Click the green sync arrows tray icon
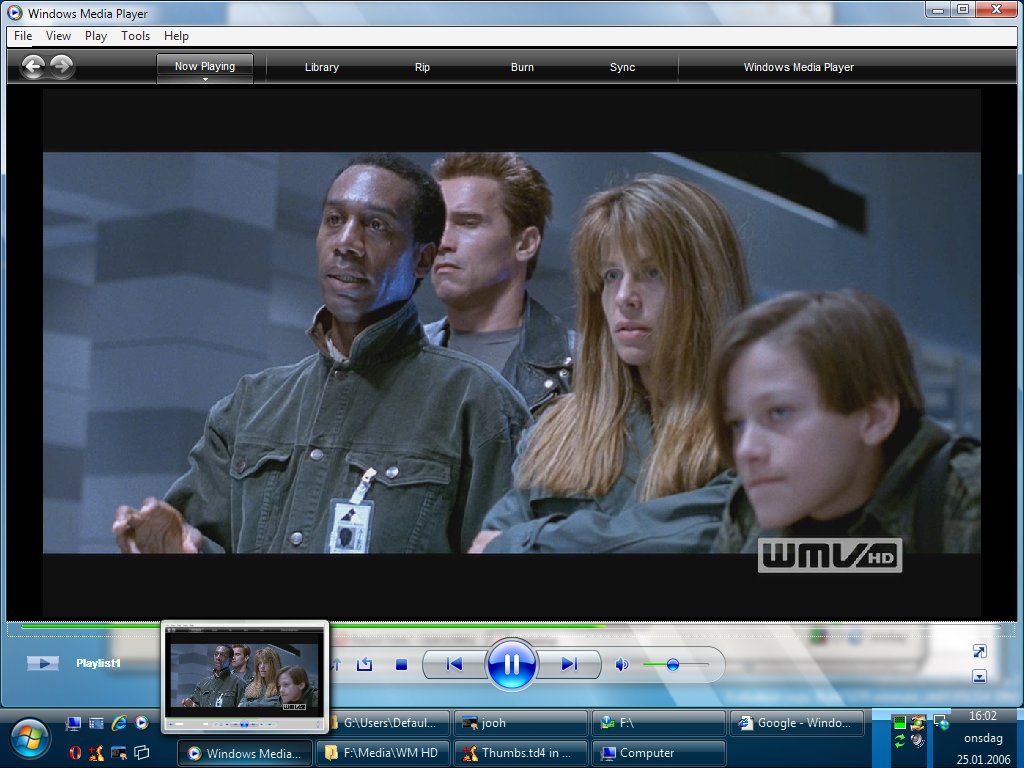Image resolution: width=1024 pixels, height=768 pixels. (x=899, y=741)
